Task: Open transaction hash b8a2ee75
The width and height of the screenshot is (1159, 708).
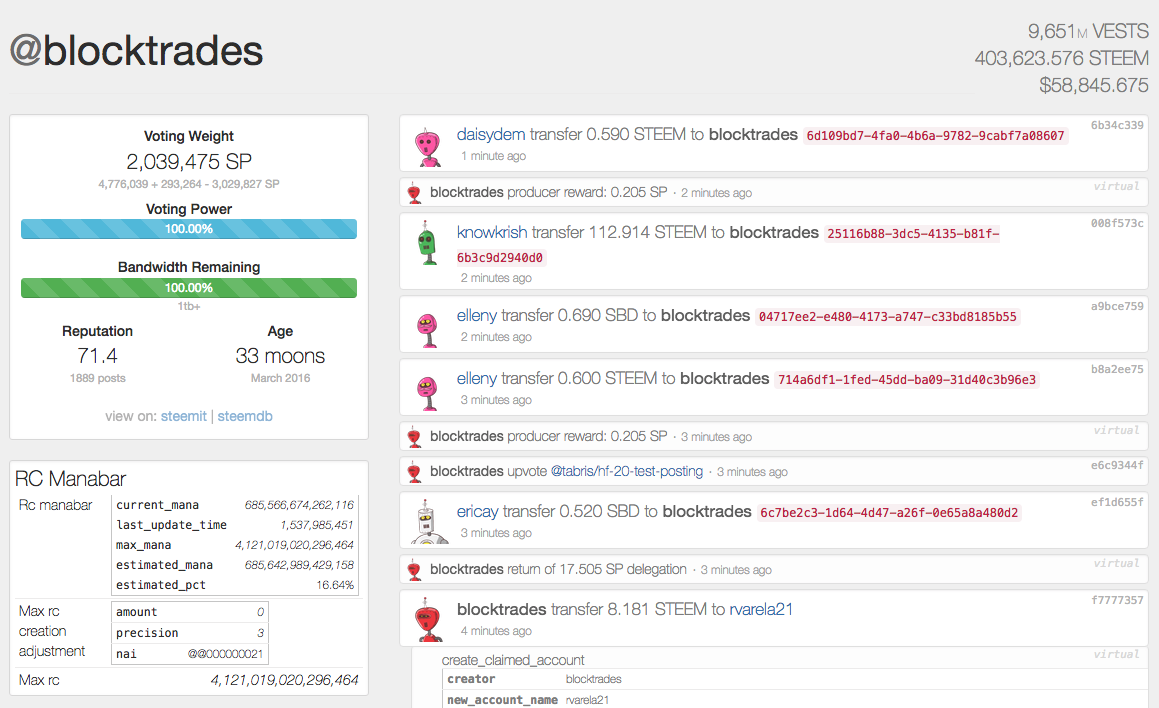Action: [1117, 369]
